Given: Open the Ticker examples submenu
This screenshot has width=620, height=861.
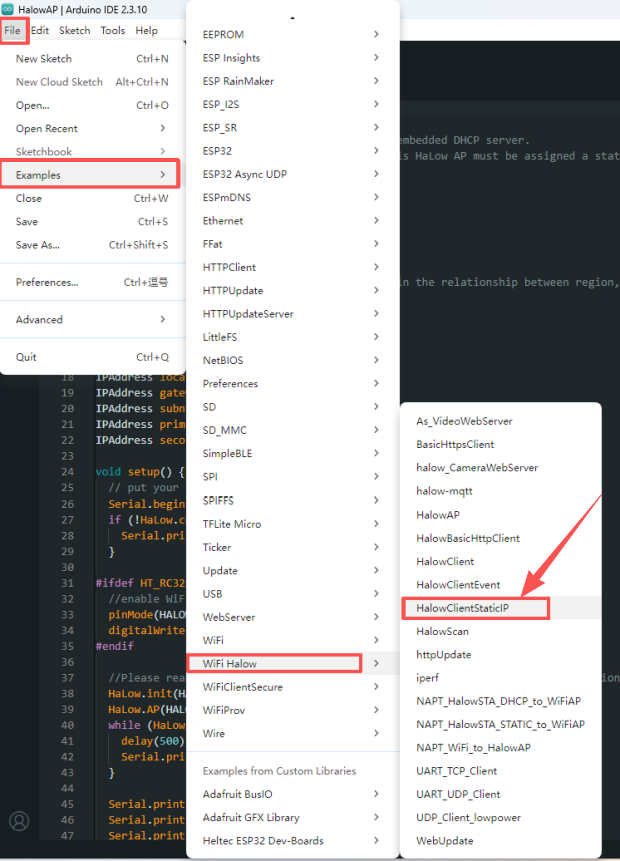Looking at the screenshot, I should (292, 547).
